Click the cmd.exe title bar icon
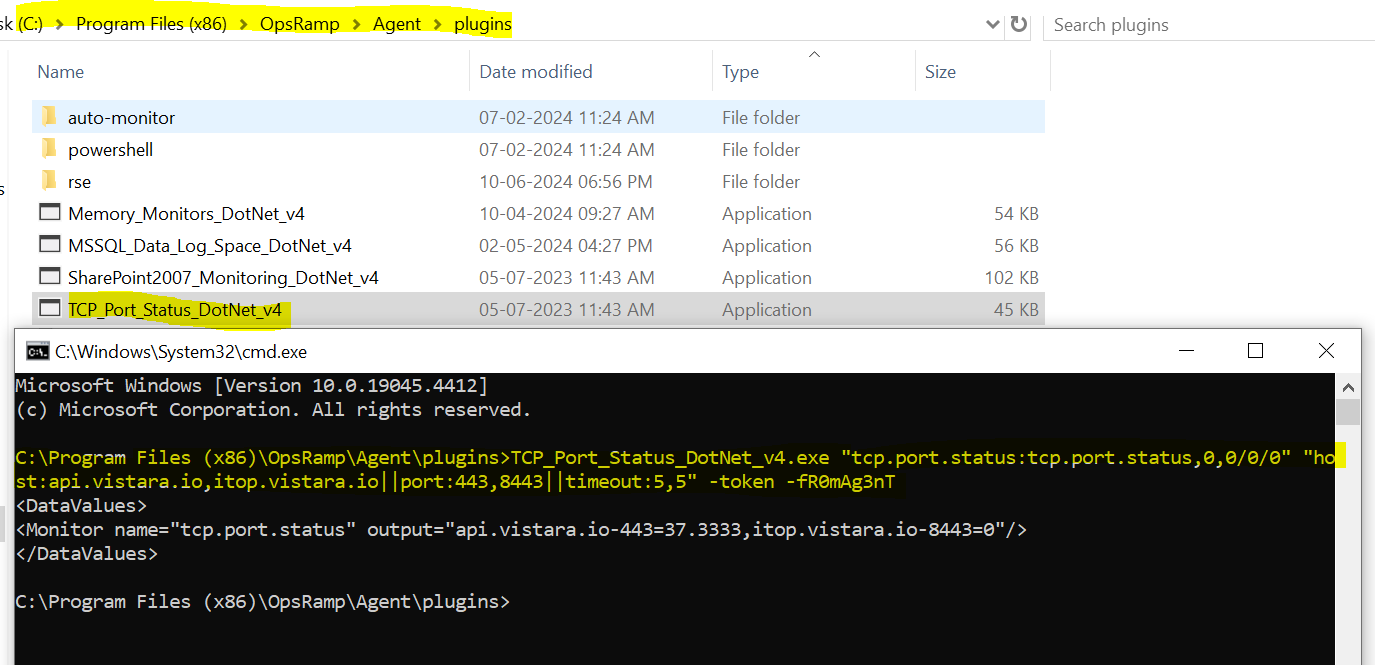 click(37, 351)
